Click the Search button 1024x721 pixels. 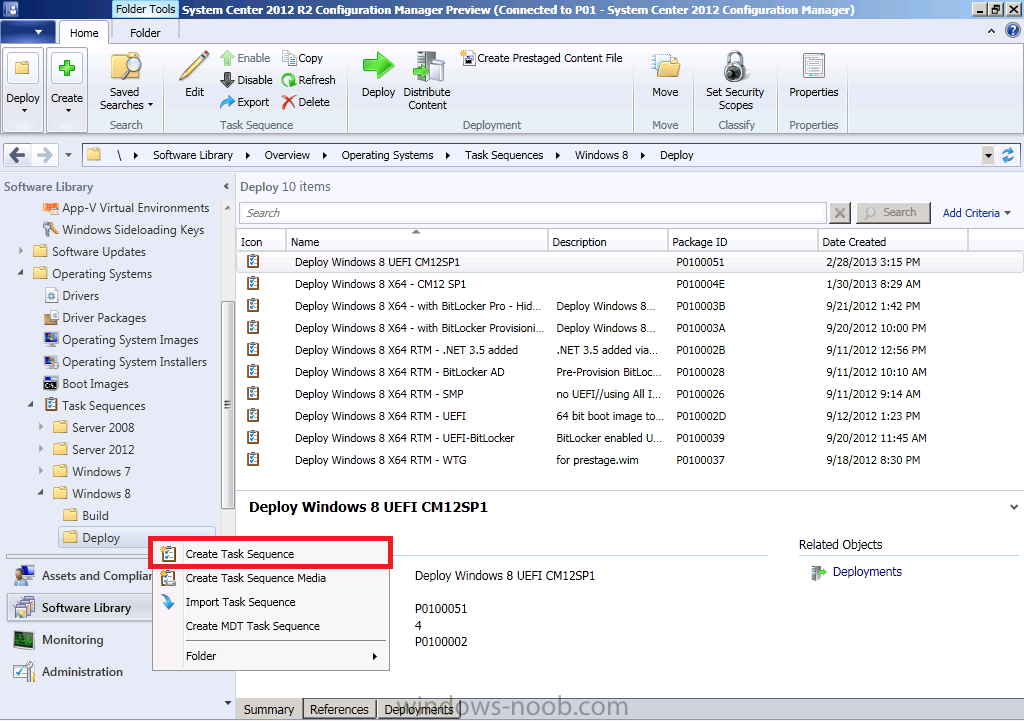click(x=893, y=213)
